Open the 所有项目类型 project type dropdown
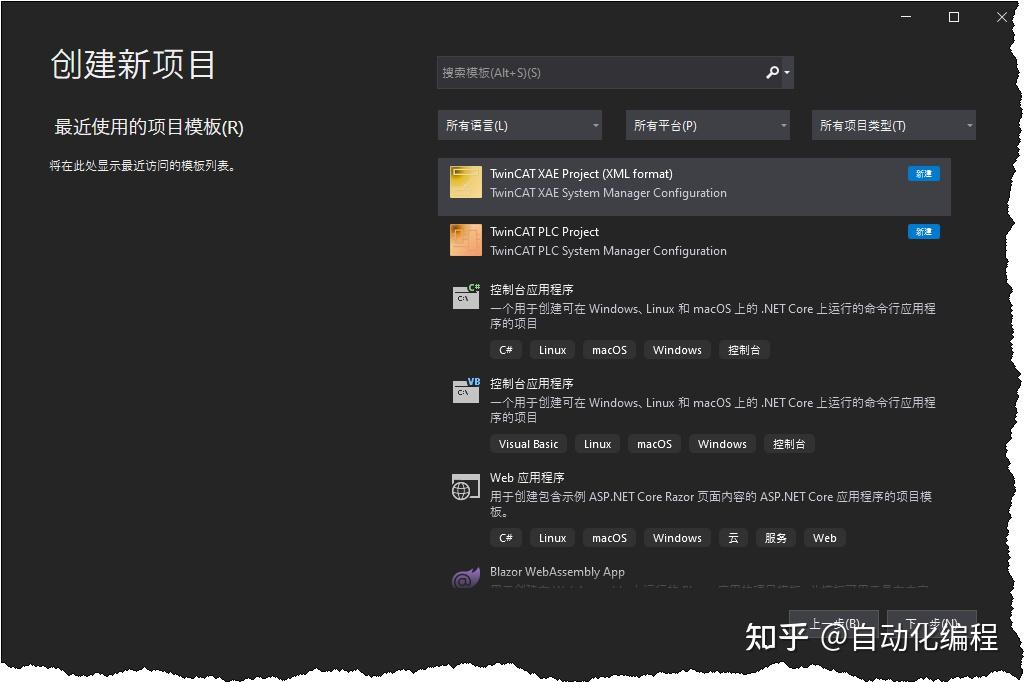This screenshot has width=1026, height=682. coord(894,125)
